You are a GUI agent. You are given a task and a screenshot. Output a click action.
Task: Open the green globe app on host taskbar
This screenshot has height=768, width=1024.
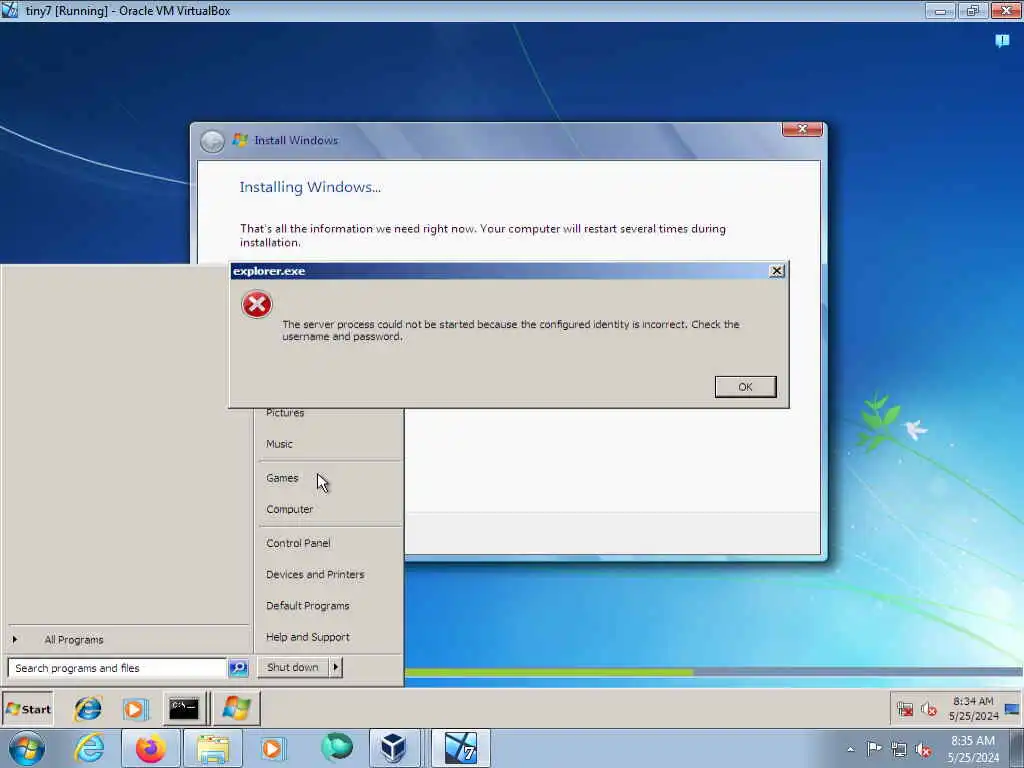[x=336, y=748]
